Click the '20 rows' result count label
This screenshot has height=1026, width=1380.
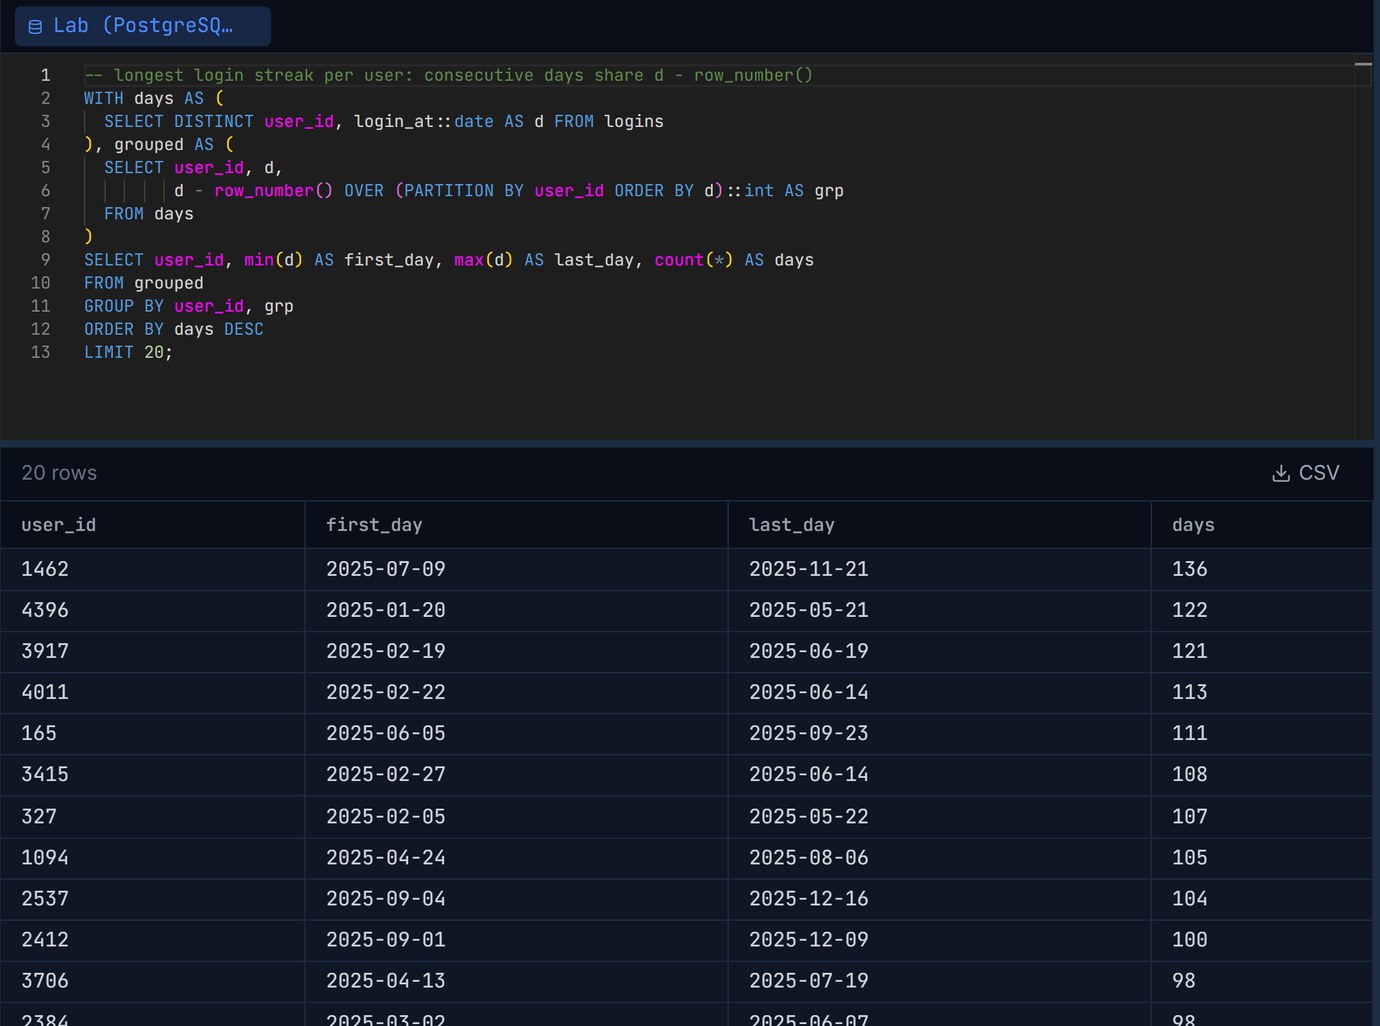[x=59, y=473]
